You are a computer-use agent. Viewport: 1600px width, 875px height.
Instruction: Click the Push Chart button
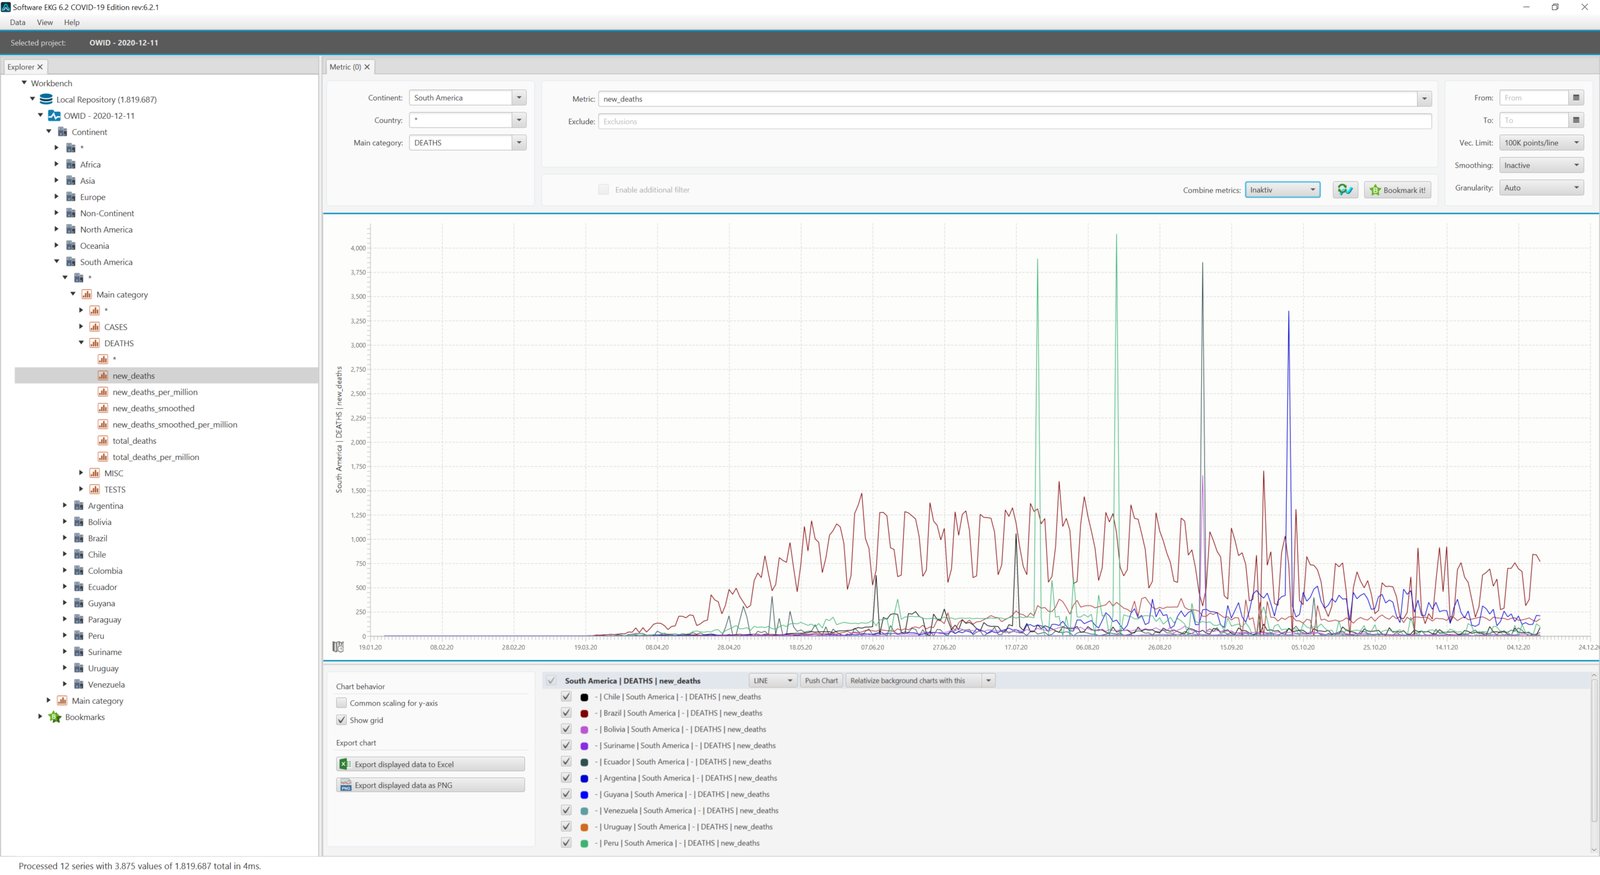pos(821,680)
